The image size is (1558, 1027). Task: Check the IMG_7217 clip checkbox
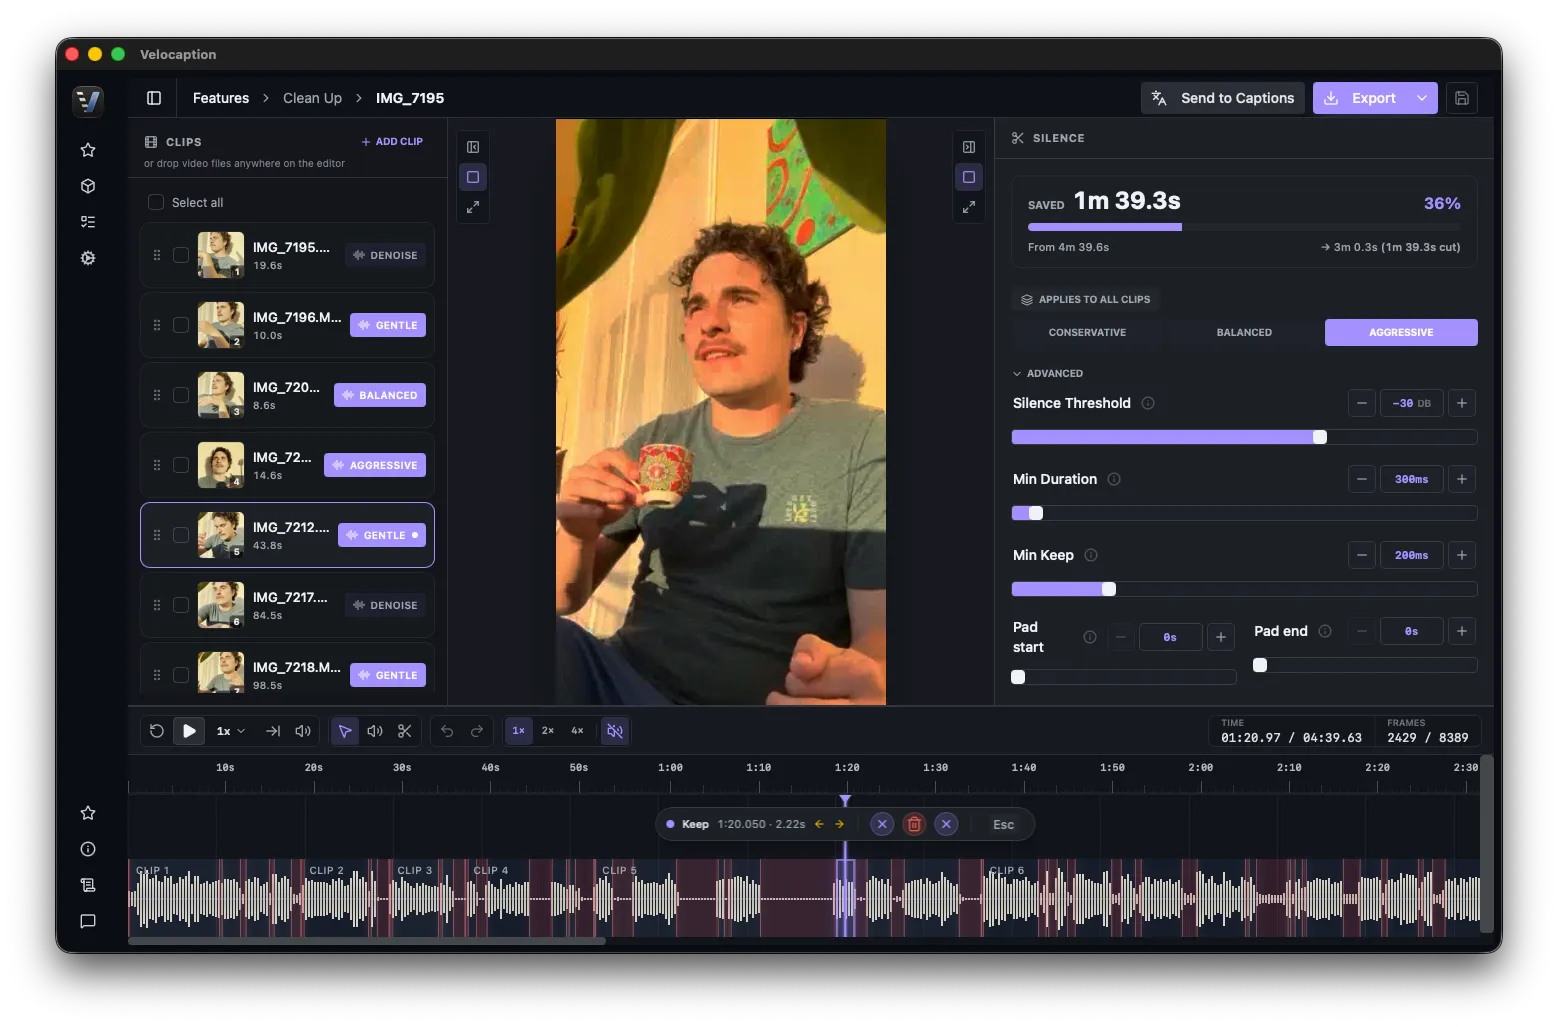click(181, 605)
